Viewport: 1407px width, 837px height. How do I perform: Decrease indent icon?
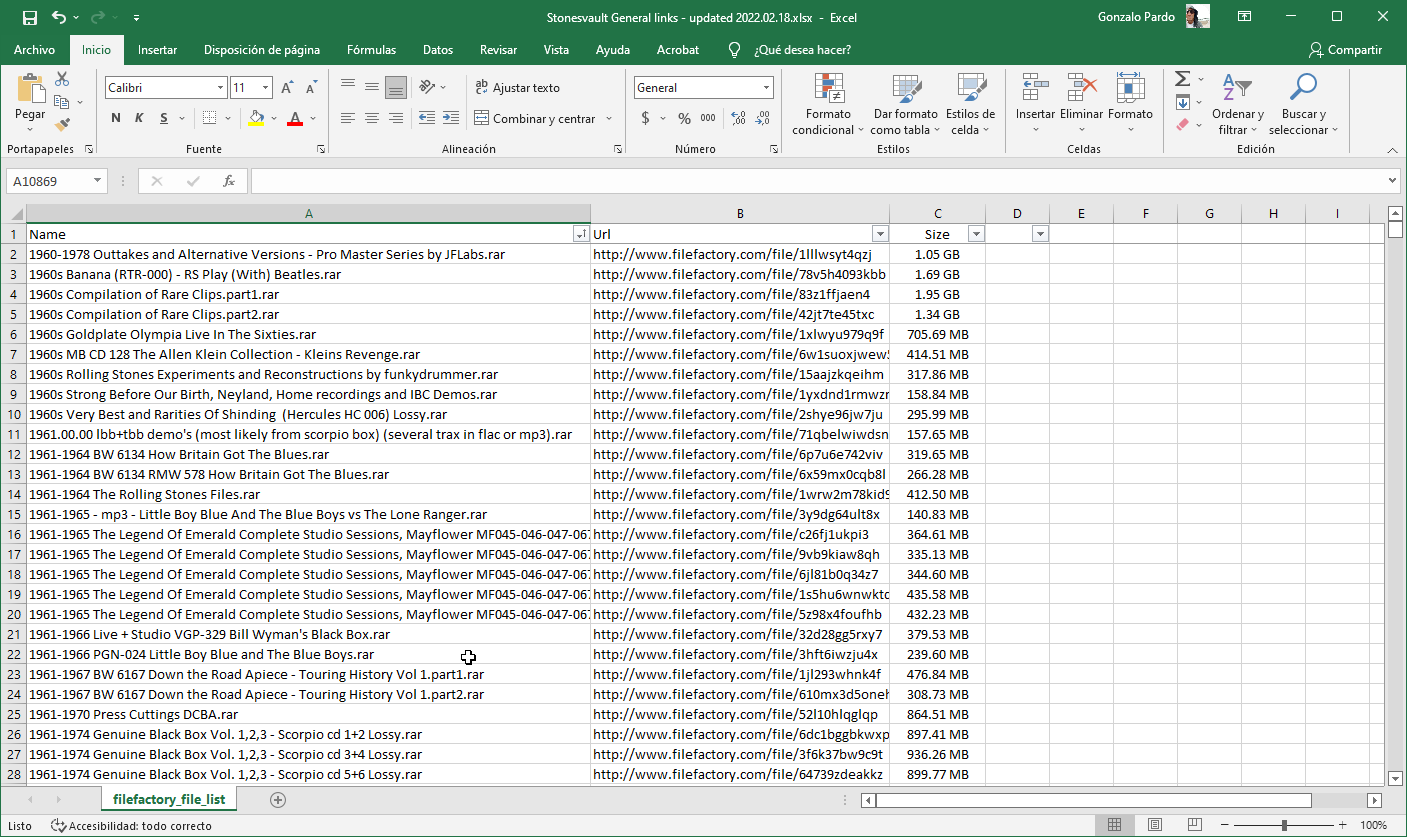tap(426, 118)
